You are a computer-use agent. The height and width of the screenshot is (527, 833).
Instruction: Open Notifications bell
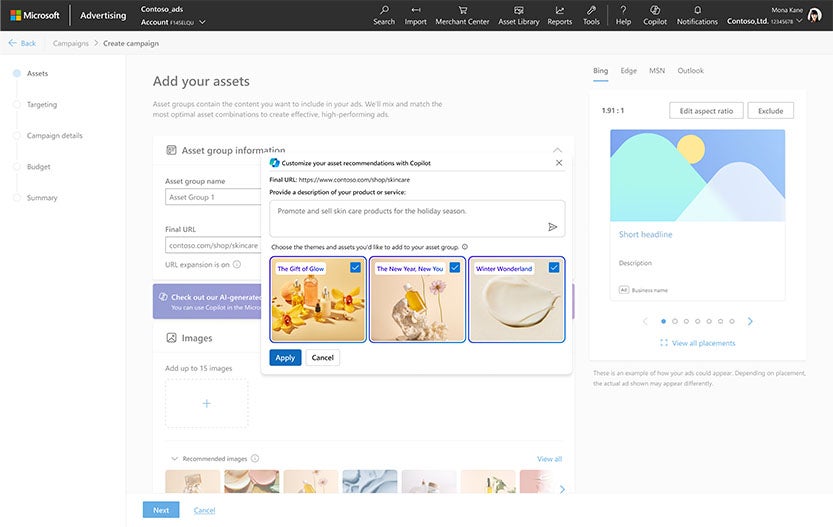697,14
